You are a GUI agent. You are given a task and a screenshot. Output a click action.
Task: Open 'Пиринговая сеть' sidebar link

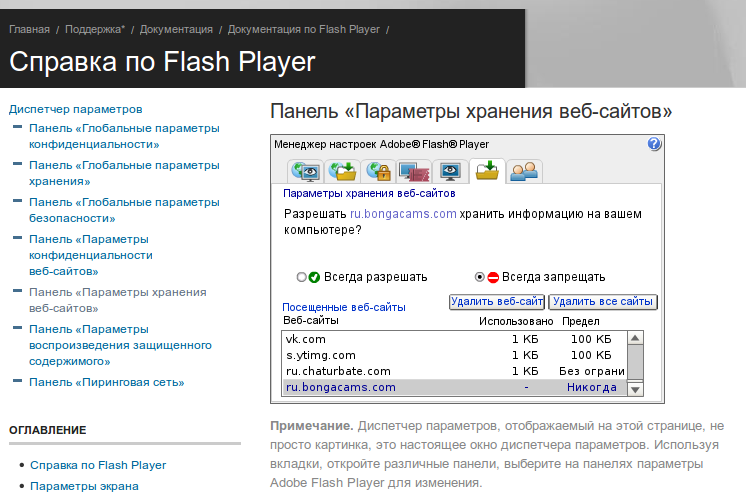pyautogui.click(x=107, y=382)
